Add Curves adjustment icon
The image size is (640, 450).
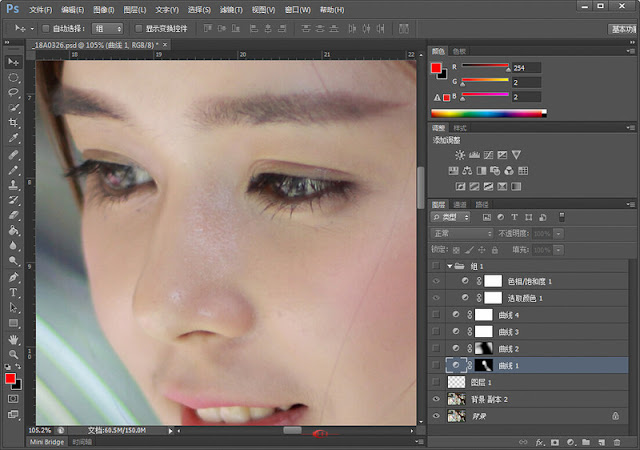[x=488, y=155]
